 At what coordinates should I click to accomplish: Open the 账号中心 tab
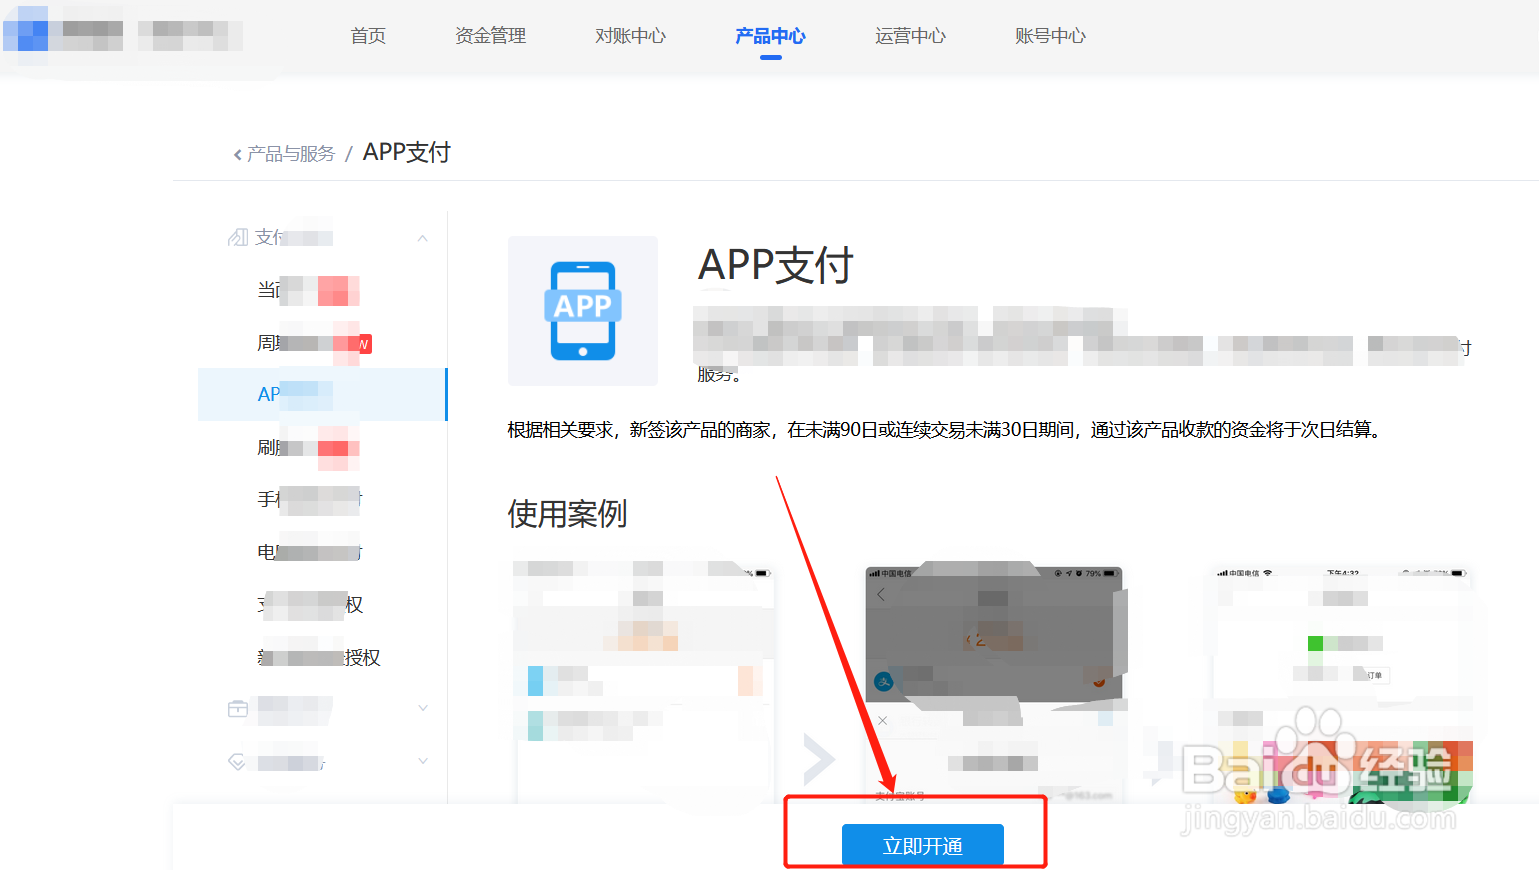pyautogui.click(x=1050, y=36)
